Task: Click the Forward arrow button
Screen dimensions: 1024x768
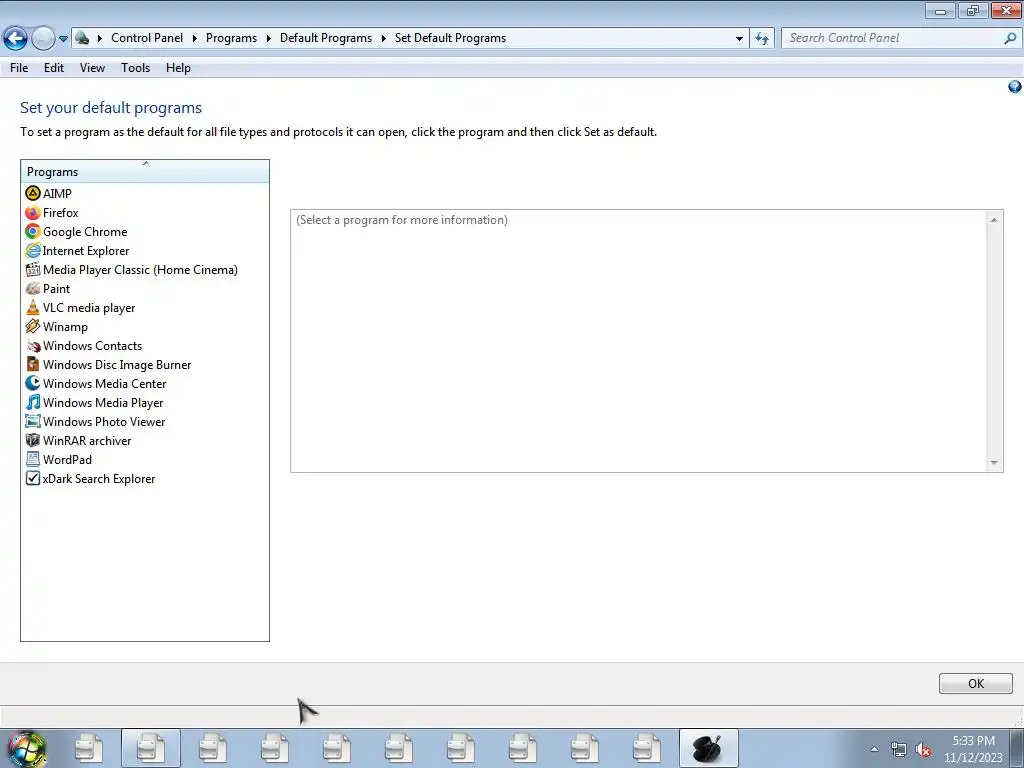Action: coord(43,39)
